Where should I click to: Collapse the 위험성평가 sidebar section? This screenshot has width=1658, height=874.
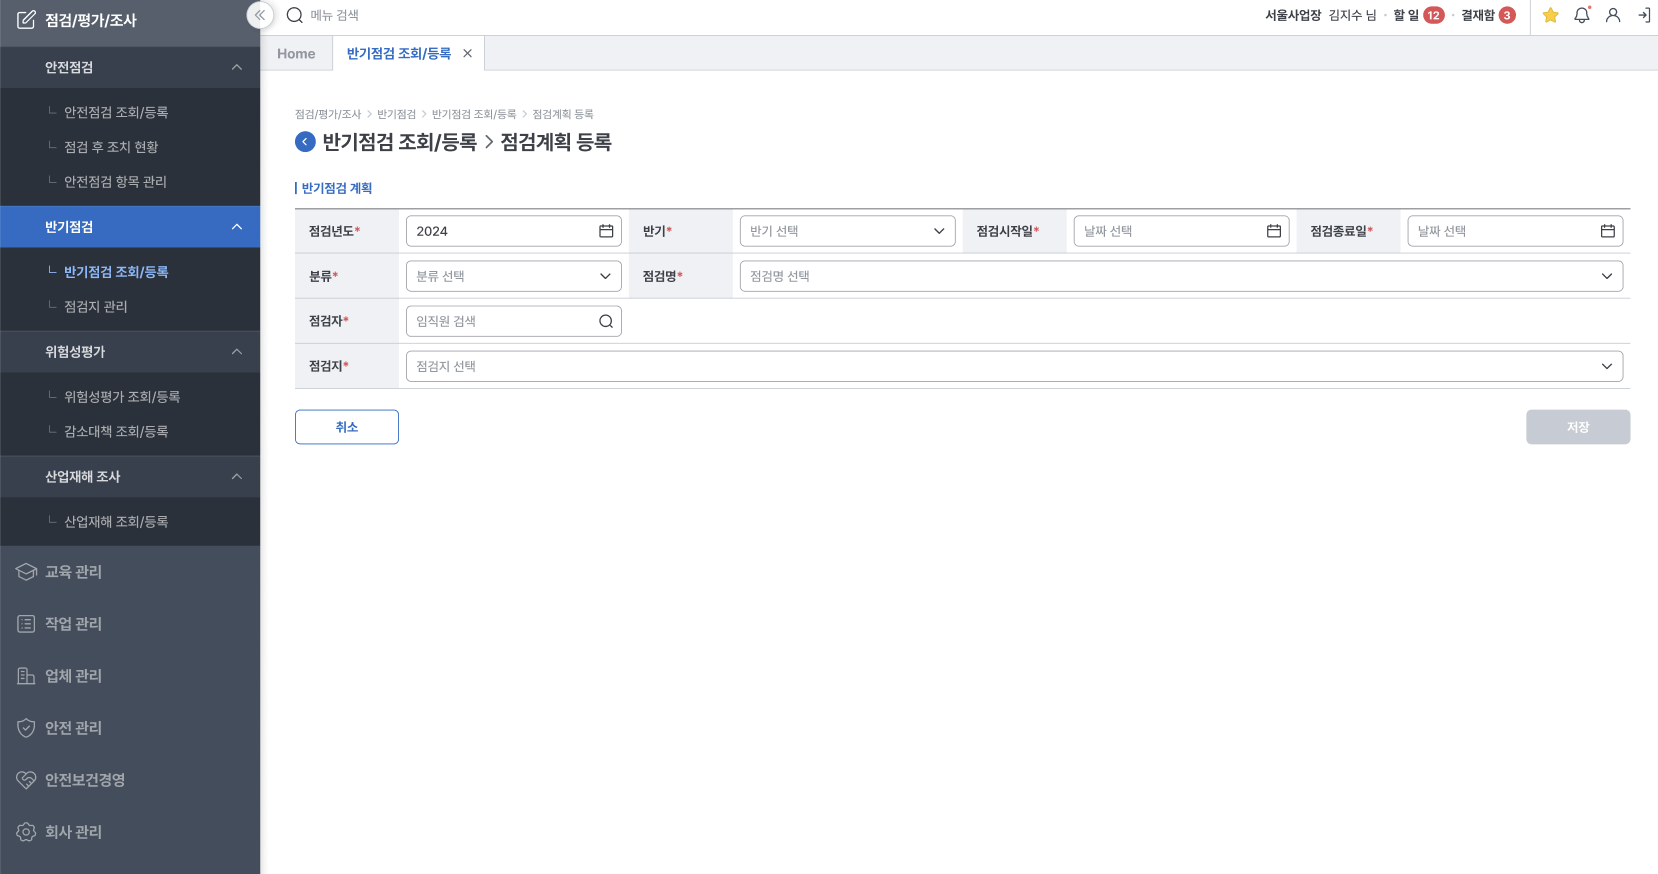[237, 352]
